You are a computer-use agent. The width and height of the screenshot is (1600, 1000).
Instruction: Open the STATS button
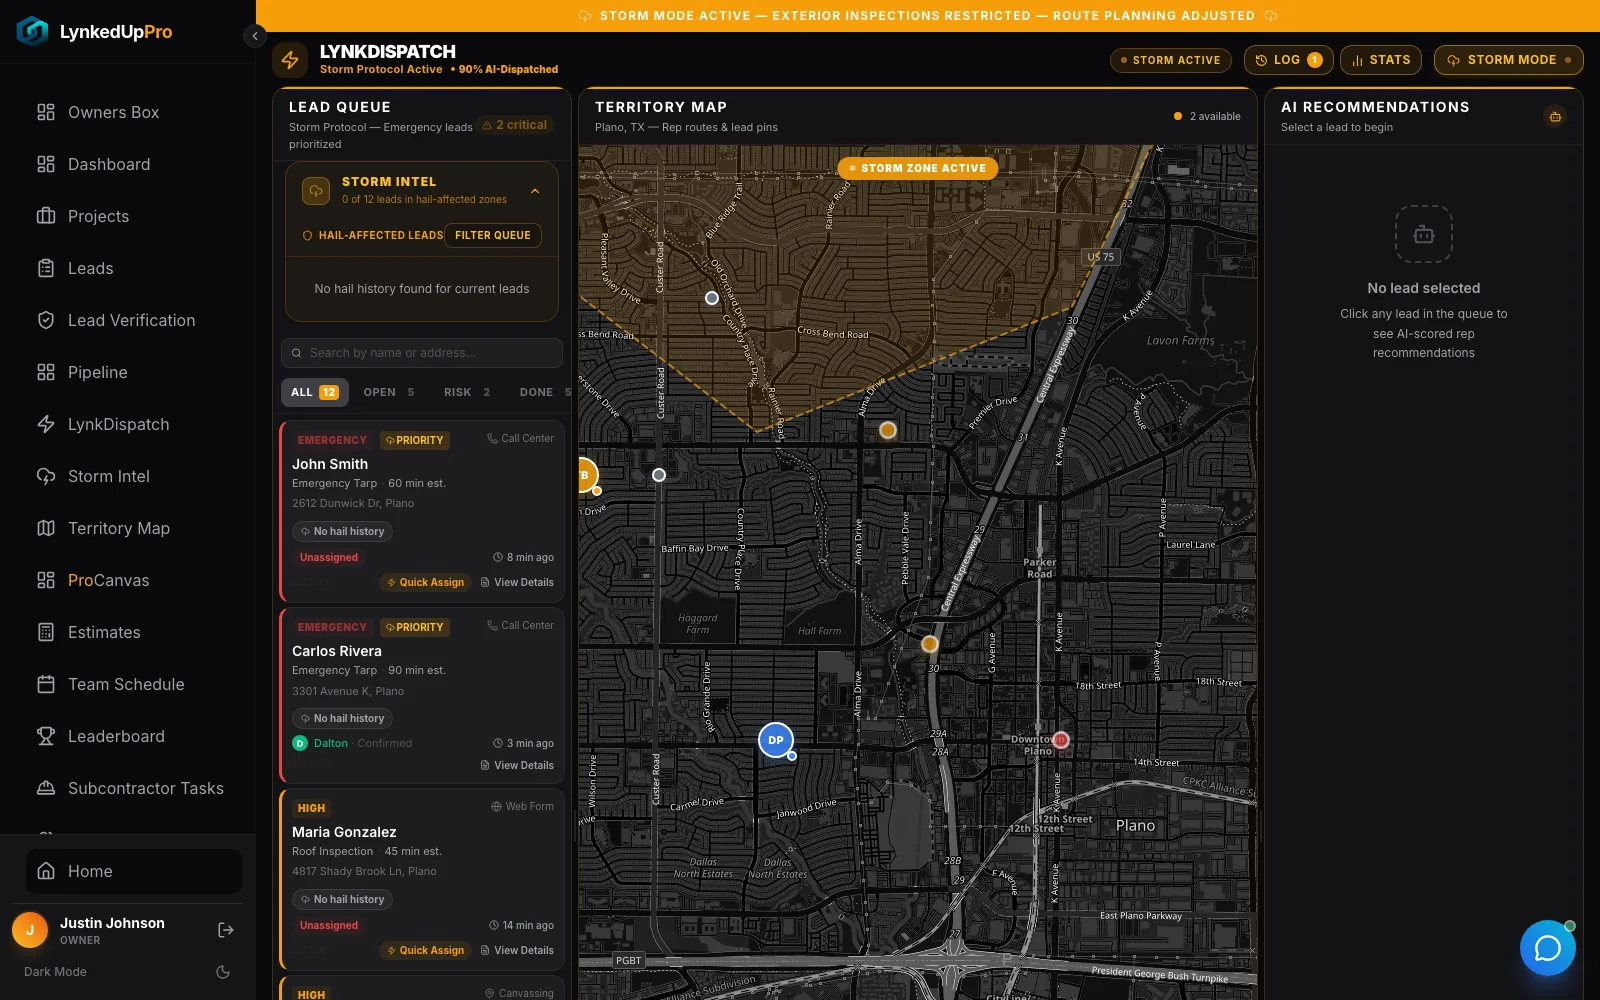click(x=1381, y=60)
